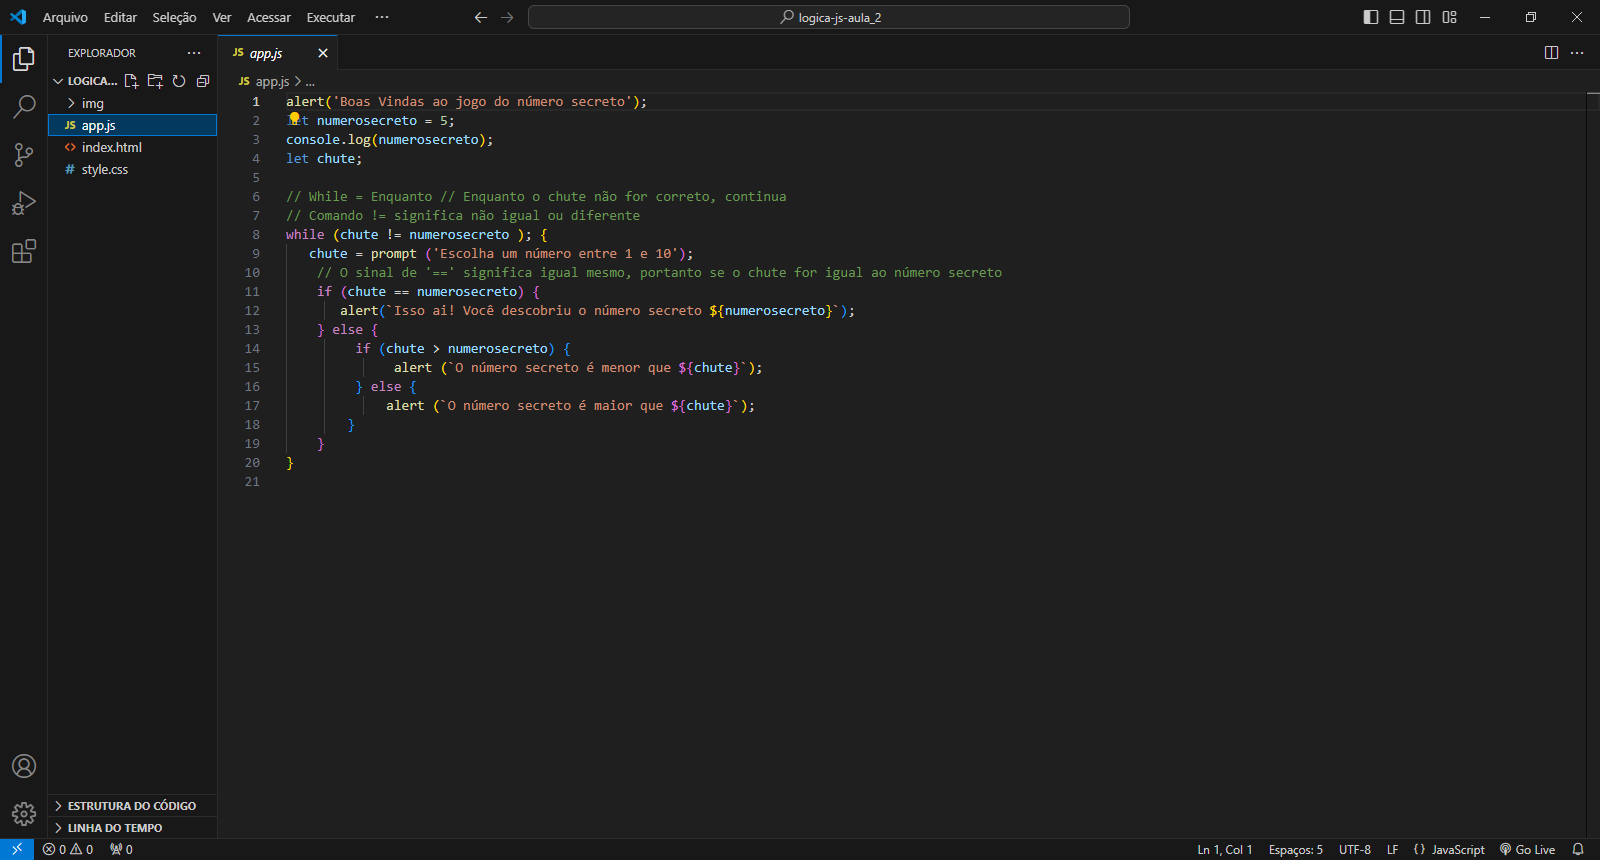Close the app.js editor tab

[x=322, y=53]
